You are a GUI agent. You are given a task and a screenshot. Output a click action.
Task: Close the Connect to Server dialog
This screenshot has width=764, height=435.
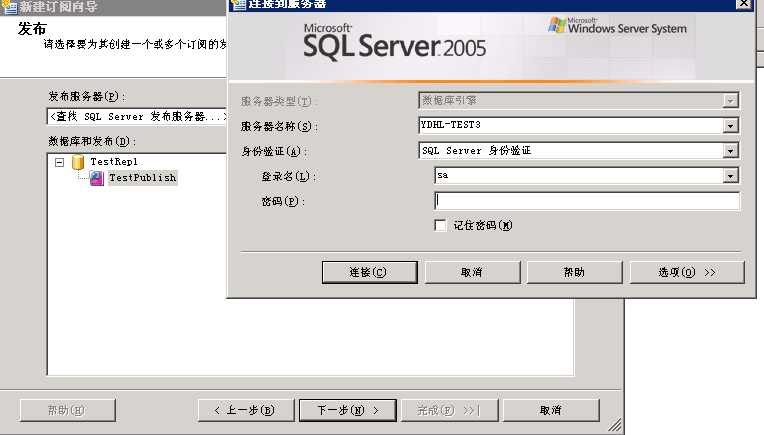[744, 4]
